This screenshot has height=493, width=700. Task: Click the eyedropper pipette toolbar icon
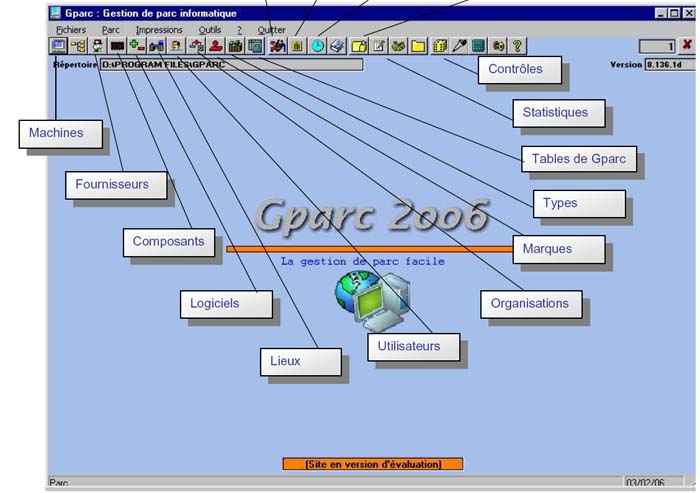[x=459, y=46]
